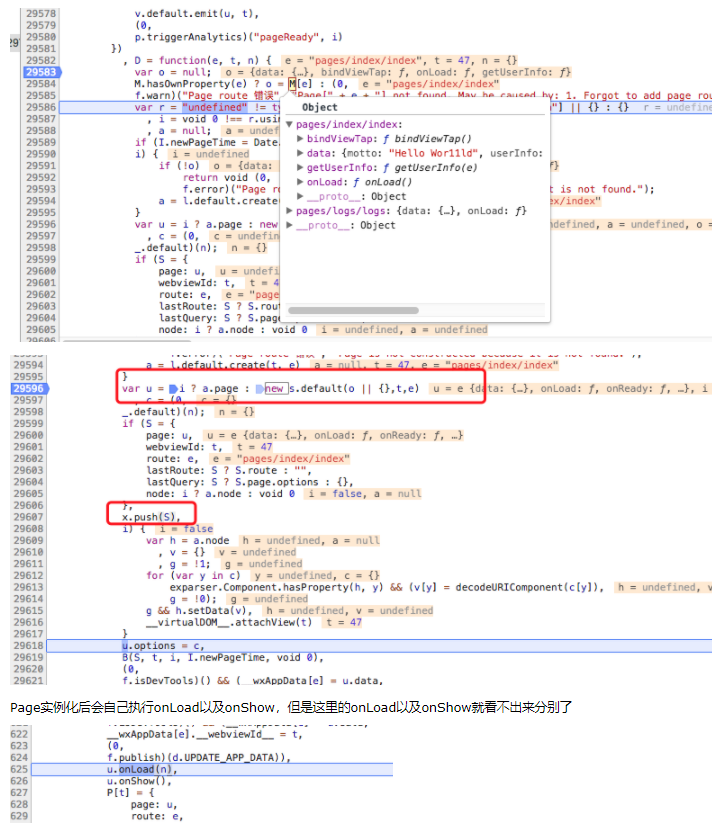Toggle the blue breakpoint marker on line 29596
The height and width of the screenshot is (830, 712).
click(30, 389)
